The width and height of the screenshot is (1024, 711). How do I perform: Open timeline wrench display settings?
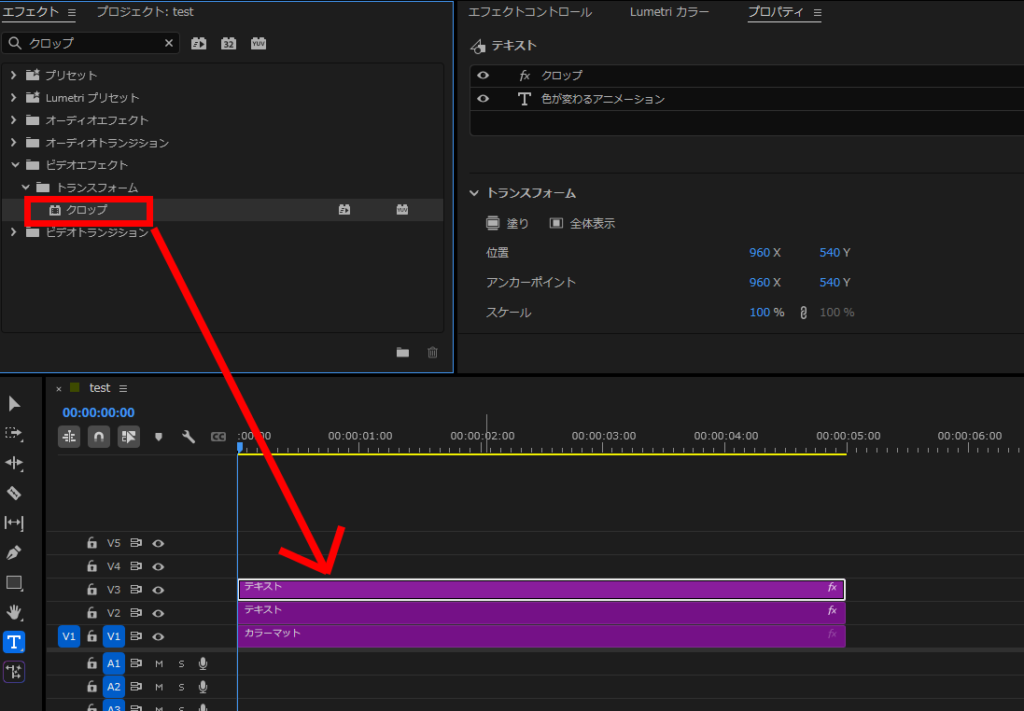click(x=188, y=437)
